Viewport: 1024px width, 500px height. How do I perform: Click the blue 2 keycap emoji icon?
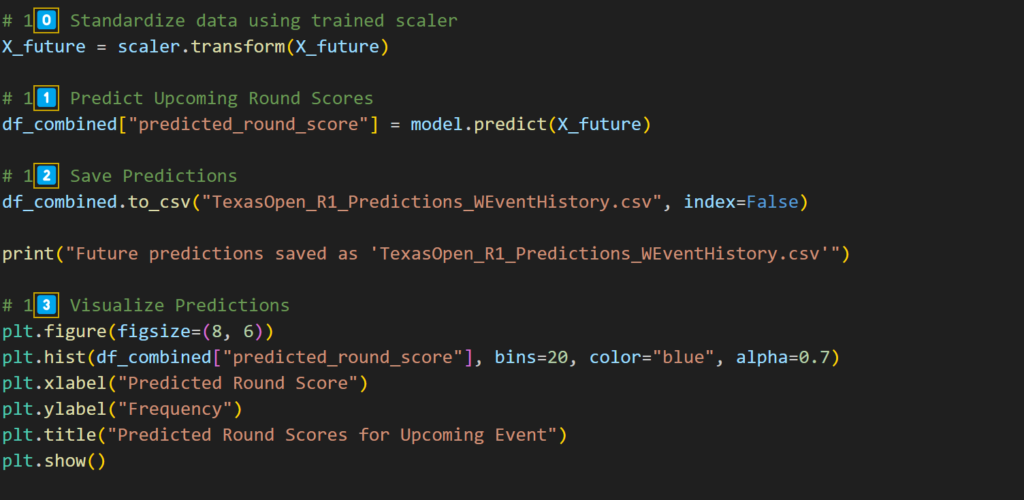46,176
